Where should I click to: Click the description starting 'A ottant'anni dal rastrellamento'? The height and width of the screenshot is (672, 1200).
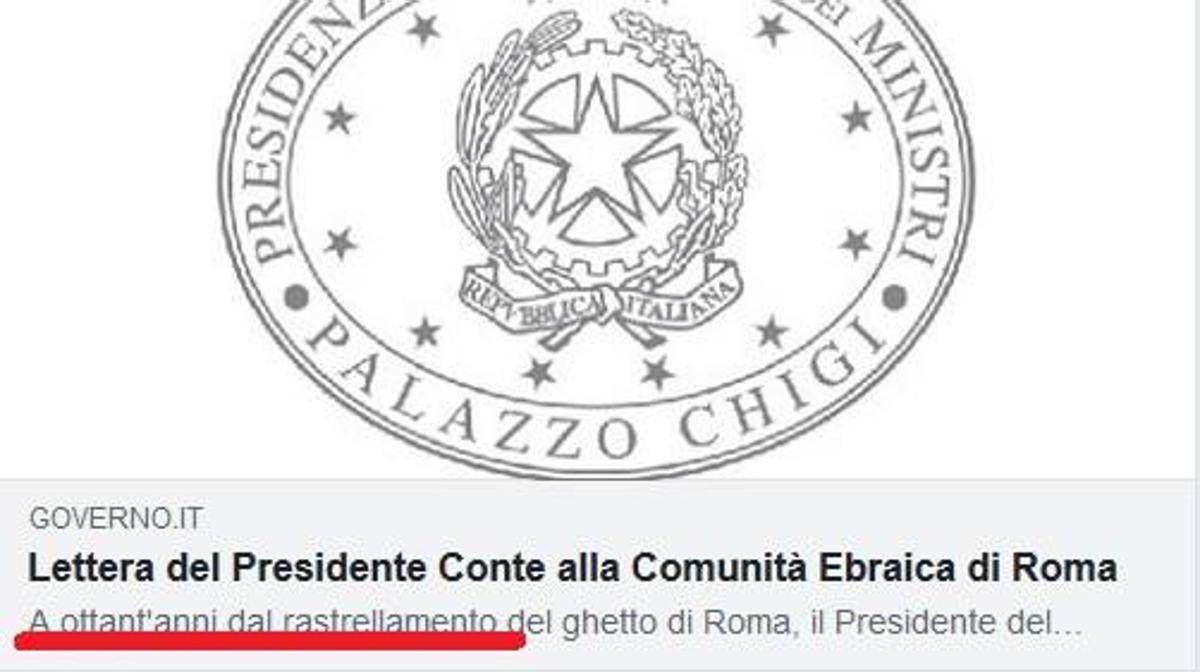pyautogui.click(x=556, y=621)
